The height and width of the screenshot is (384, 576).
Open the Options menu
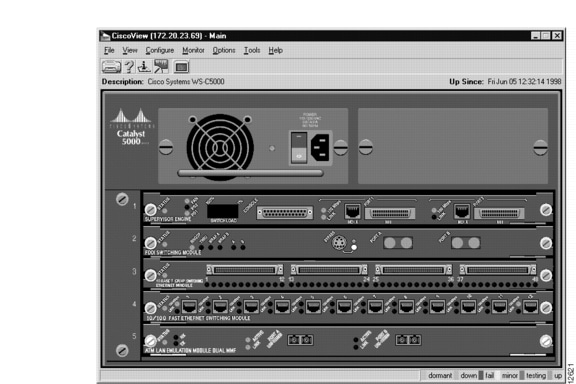pyautogui.click(x=224, y=50)
